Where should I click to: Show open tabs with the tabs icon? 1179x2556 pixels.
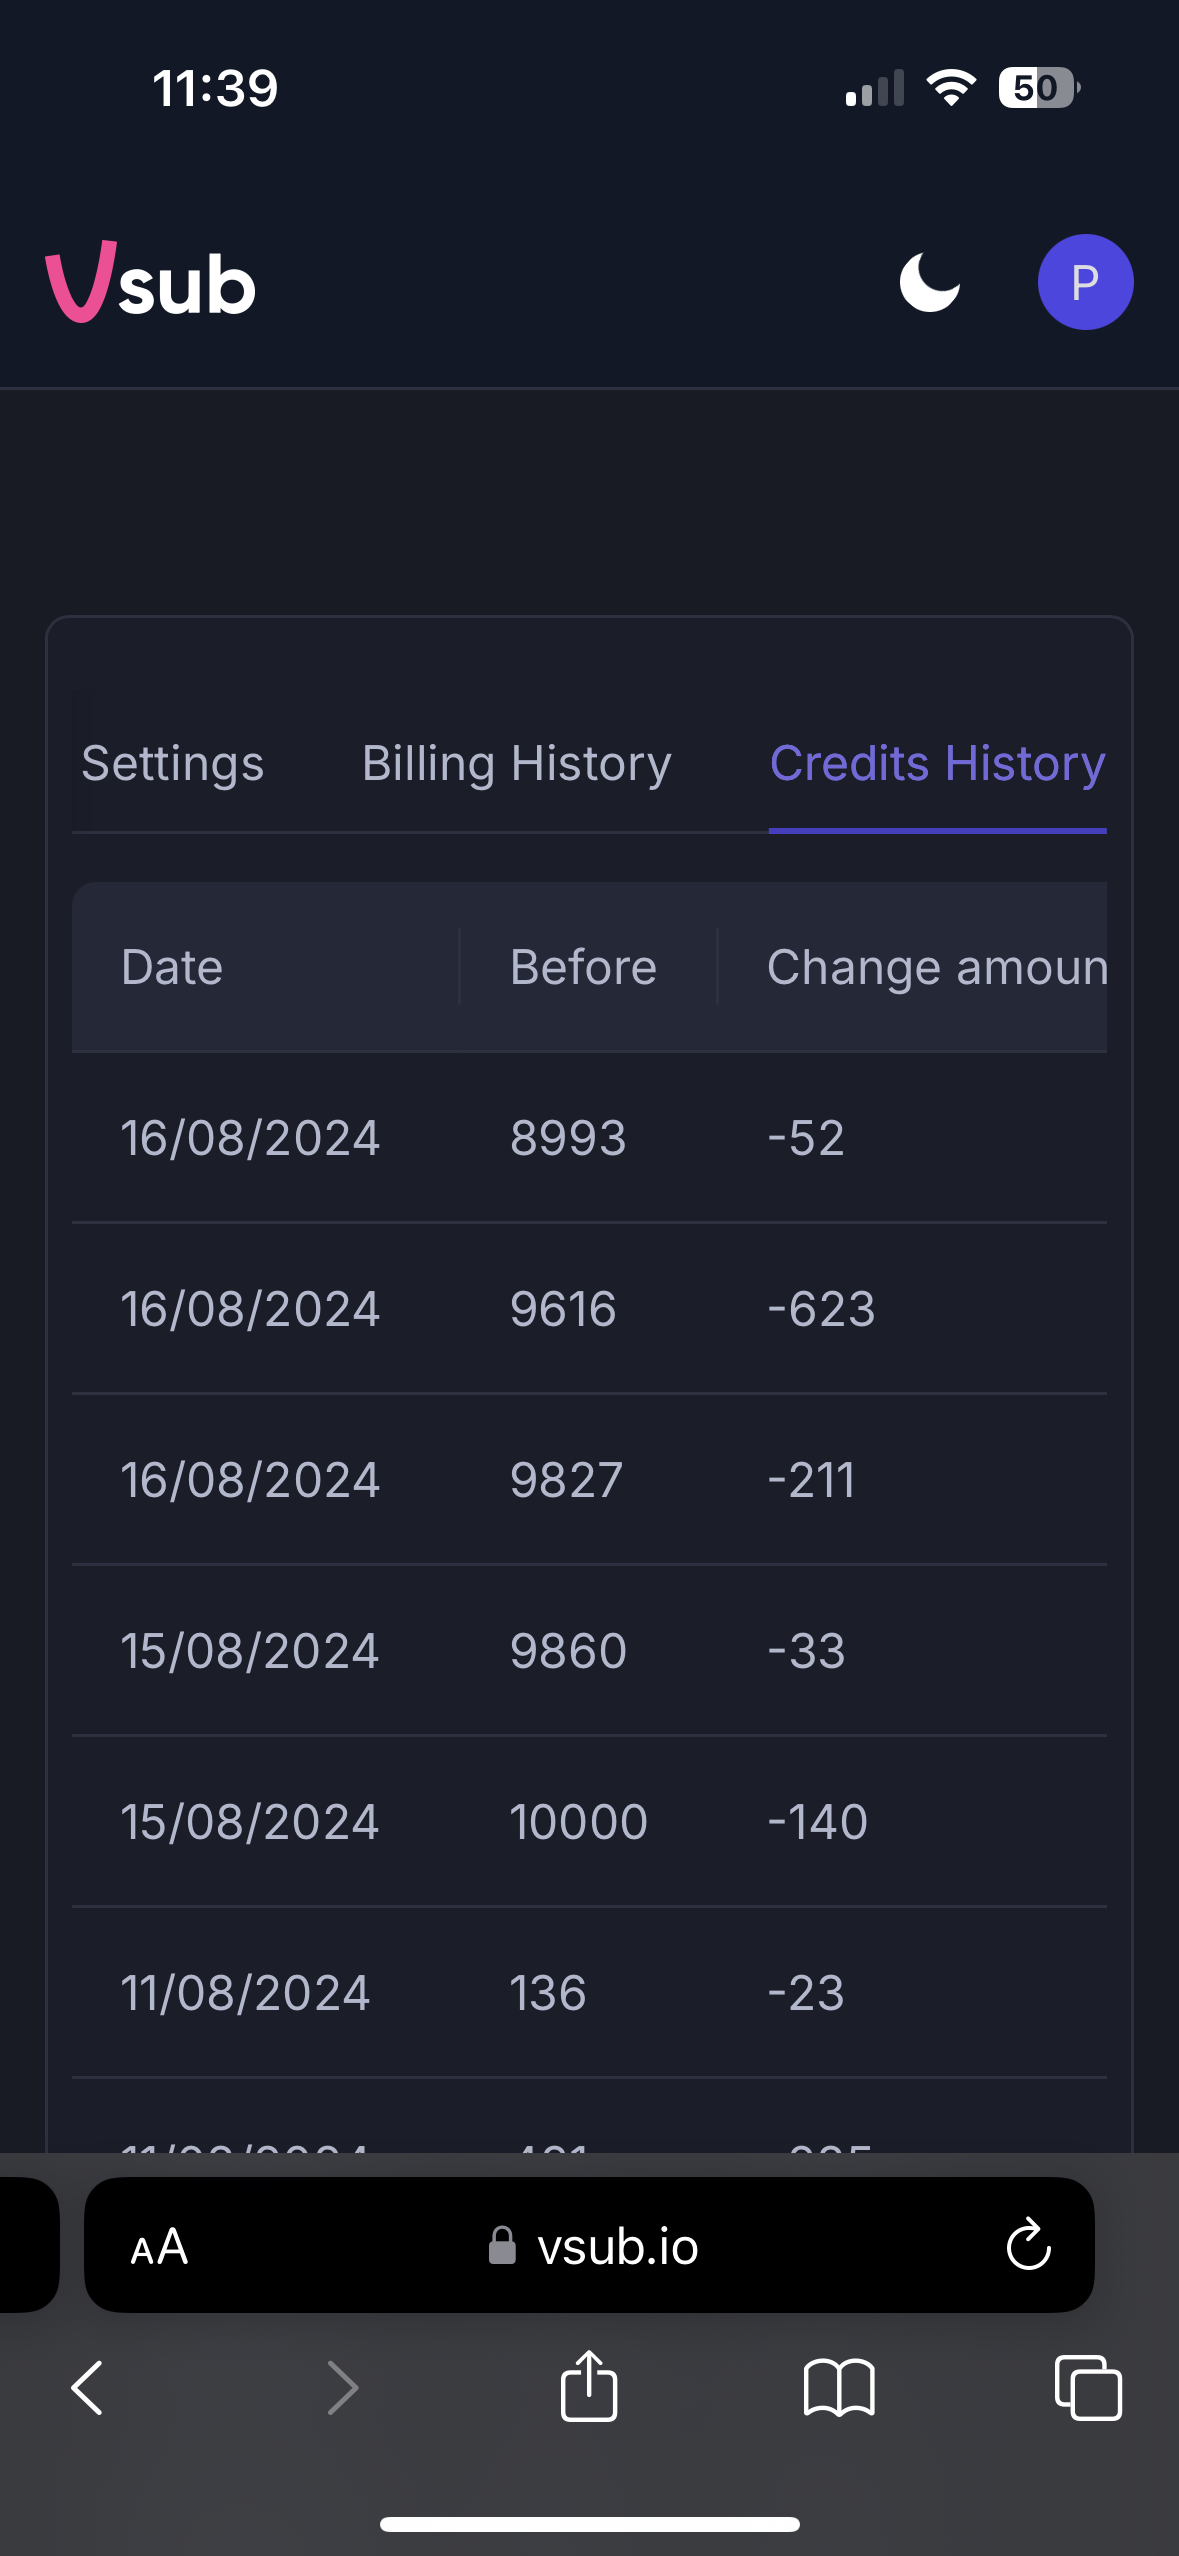1088,2388
